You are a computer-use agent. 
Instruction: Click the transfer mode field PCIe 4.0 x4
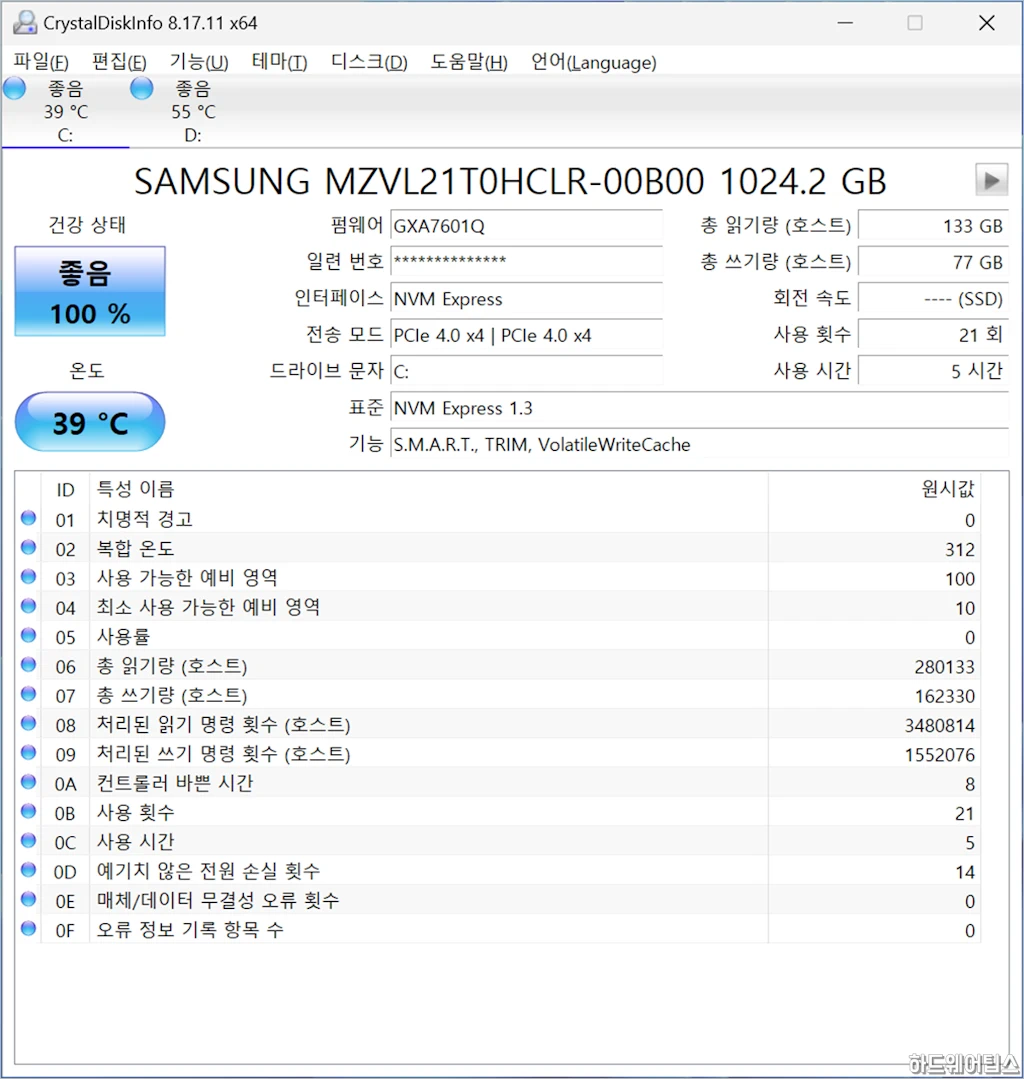tap(527, 335)
